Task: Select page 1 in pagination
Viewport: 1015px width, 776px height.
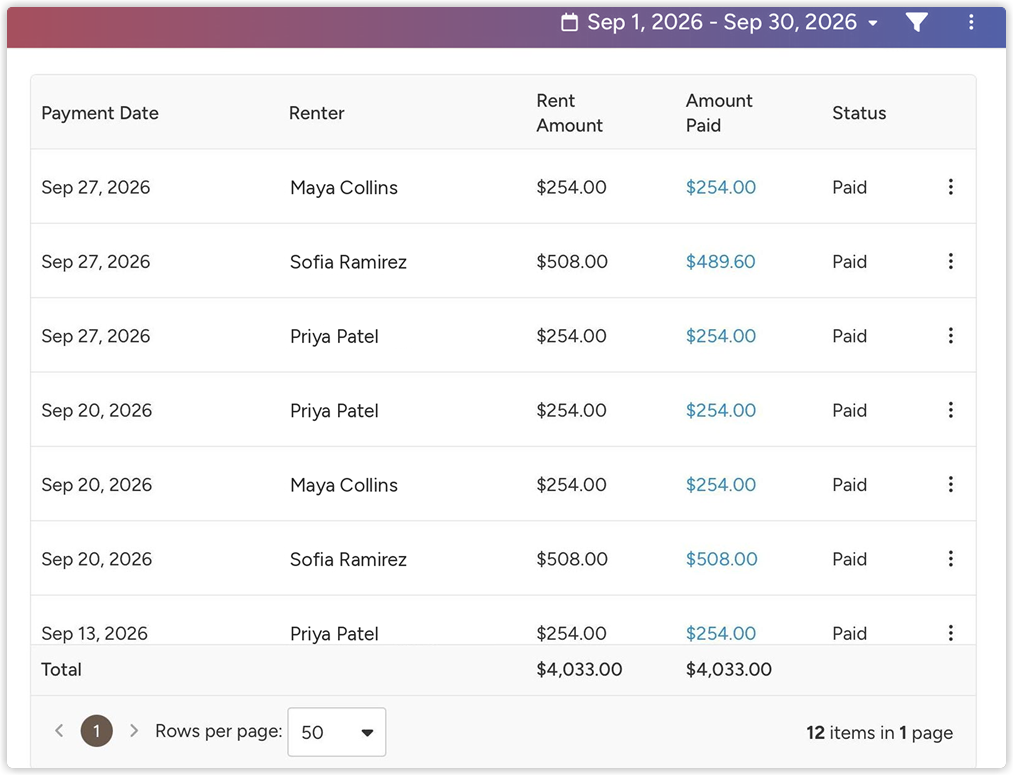Action: click(x=96, y=731)
